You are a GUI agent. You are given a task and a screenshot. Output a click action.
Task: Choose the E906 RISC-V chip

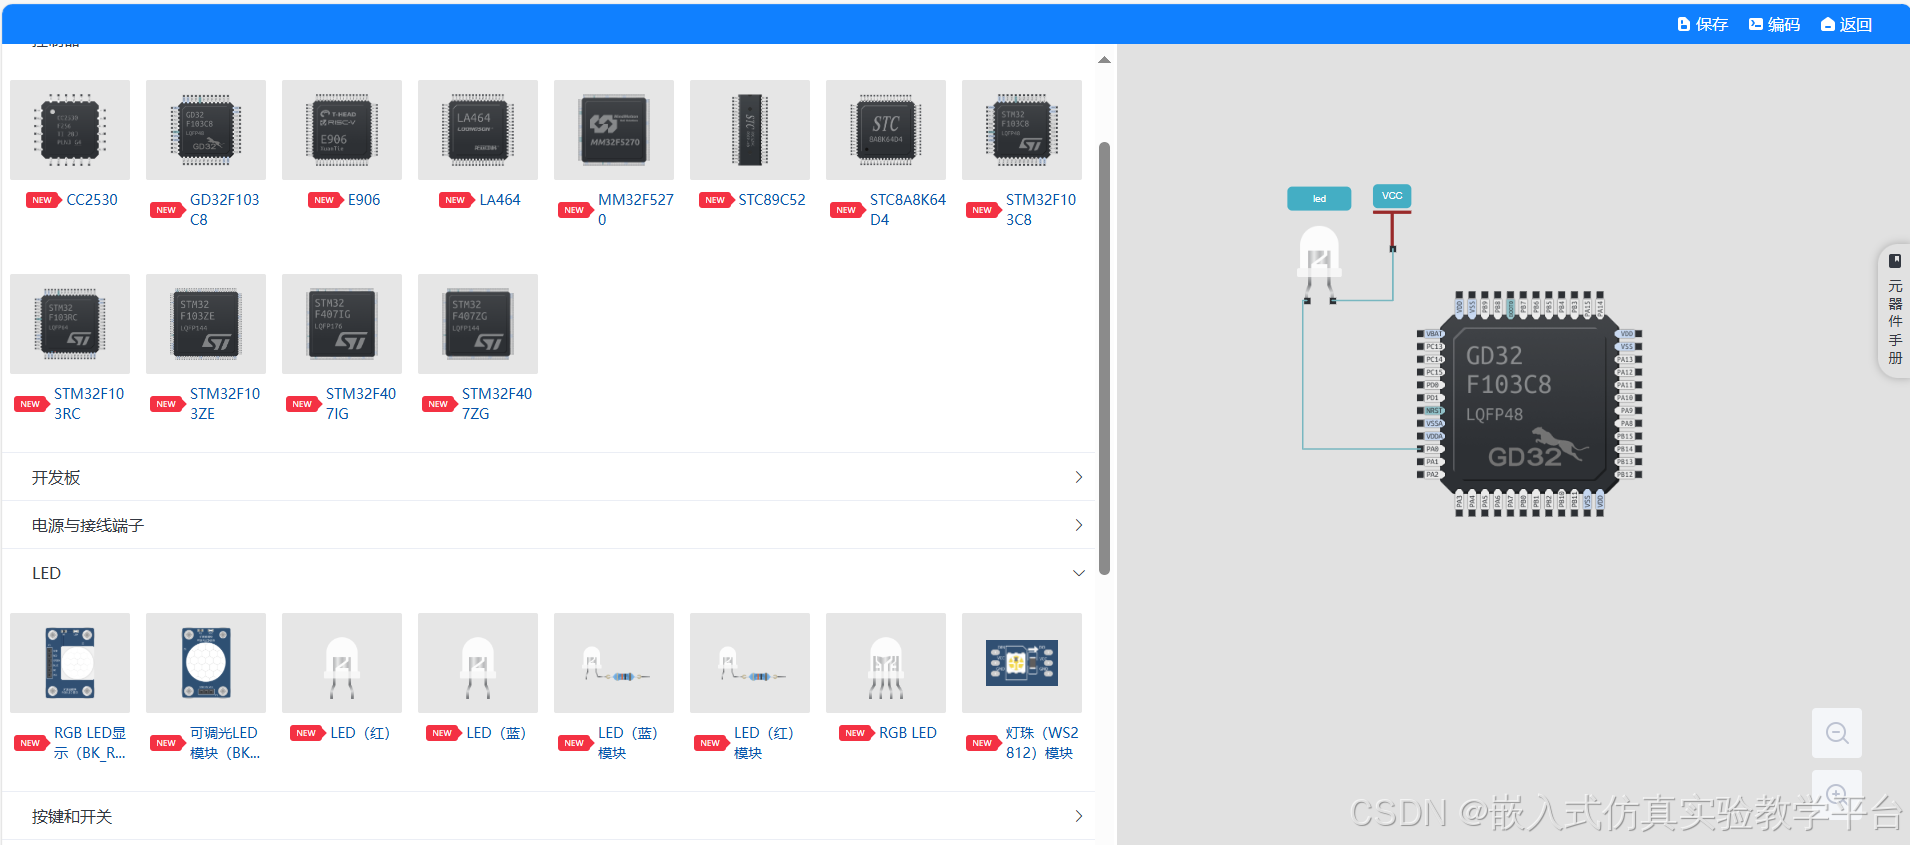click(x=342, y=130)
